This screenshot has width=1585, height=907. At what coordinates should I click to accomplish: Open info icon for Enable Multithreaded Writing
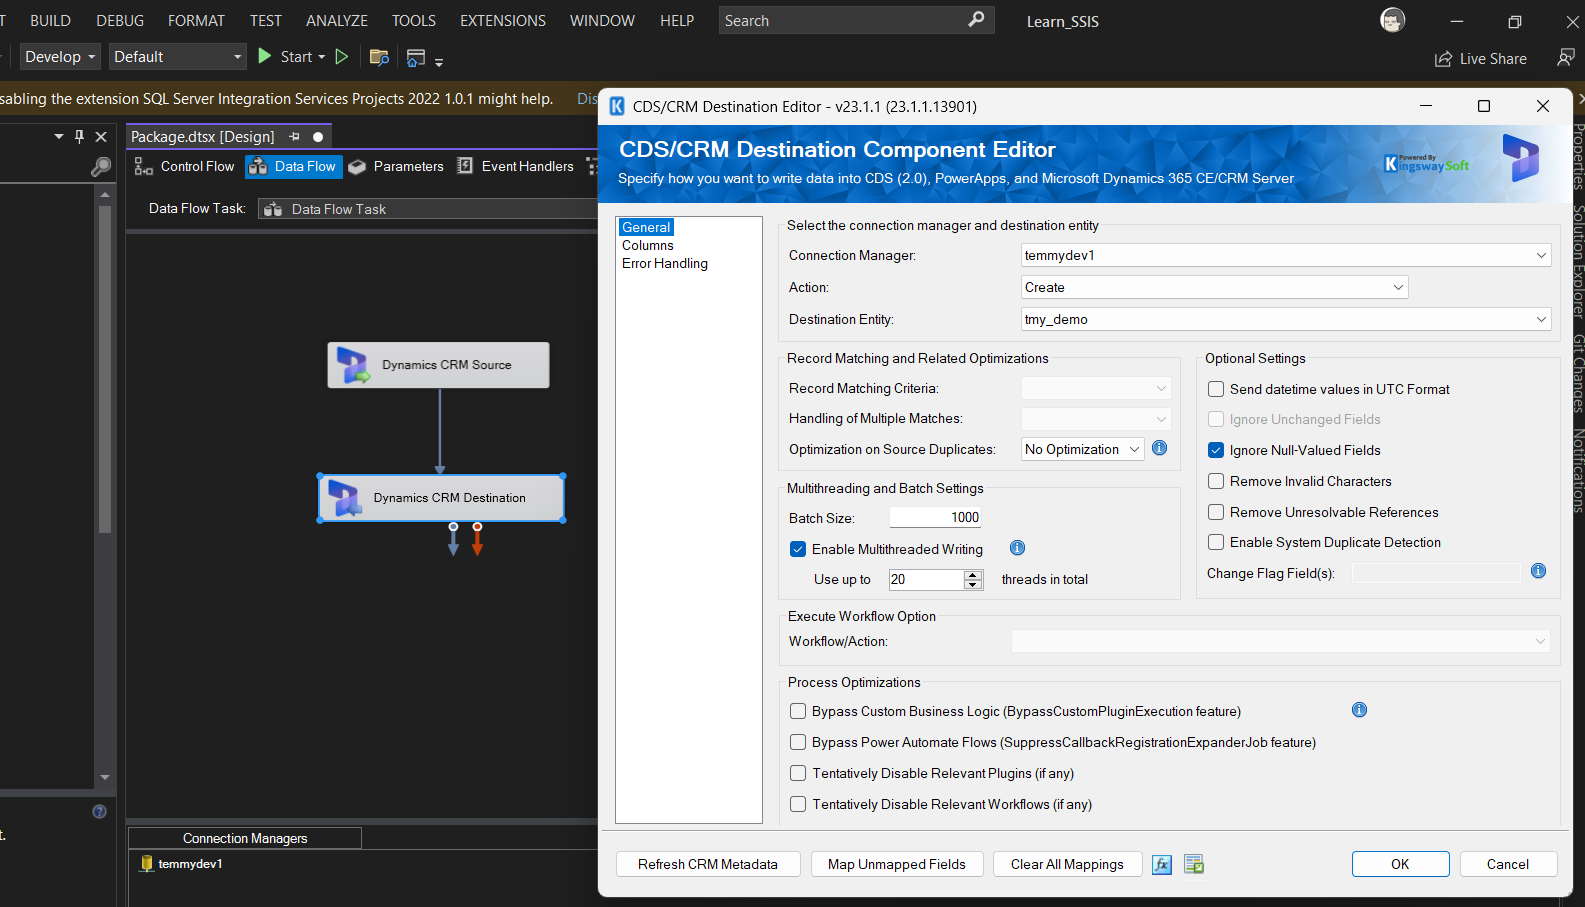[1017, 548]
